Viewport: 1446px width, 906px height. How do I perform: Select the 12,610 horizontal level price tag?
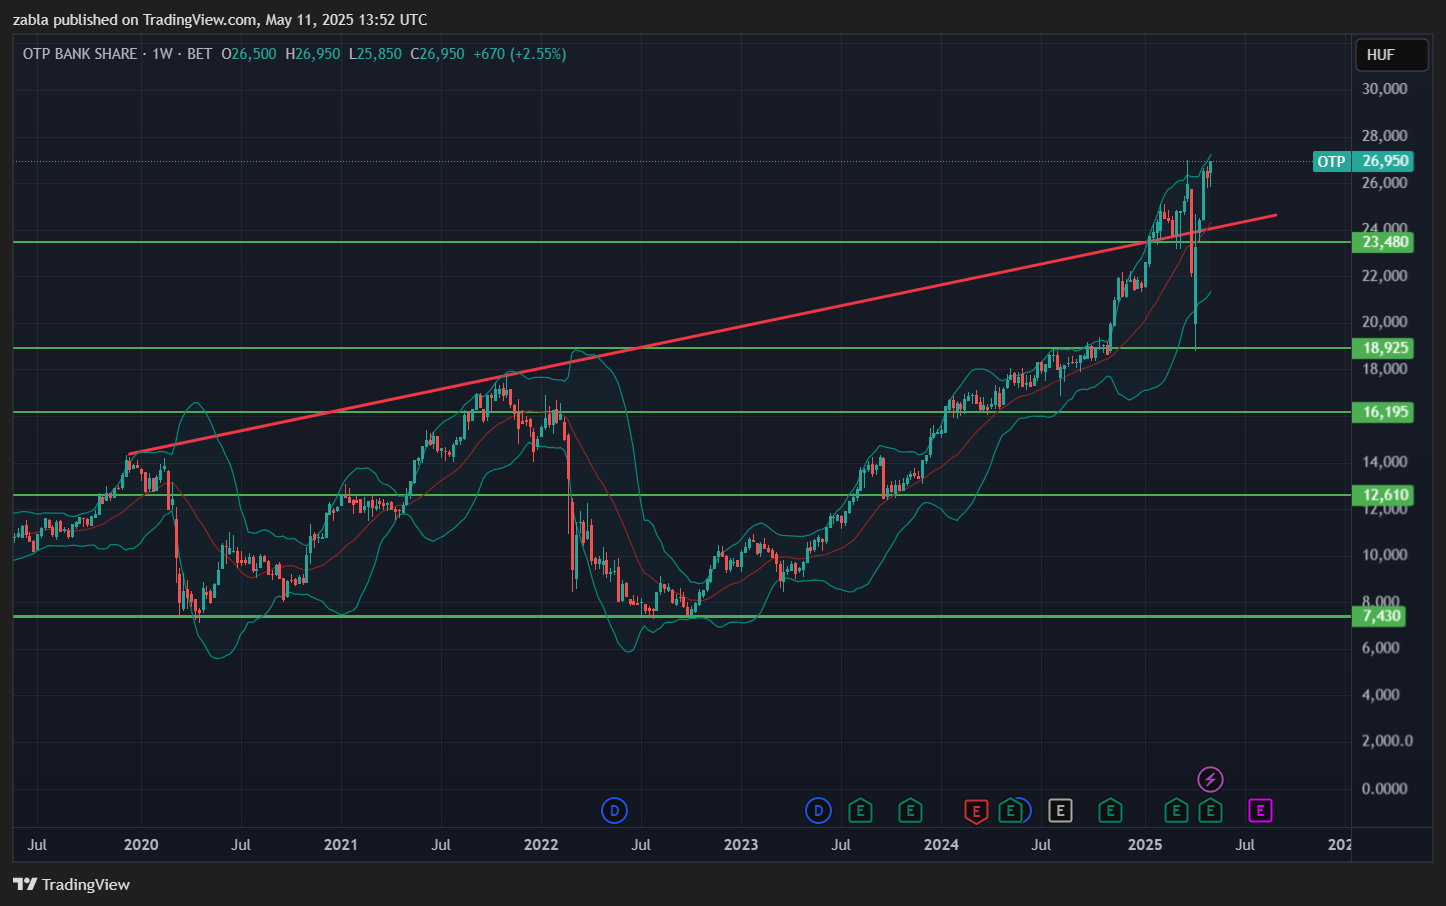pos(1383,495)
